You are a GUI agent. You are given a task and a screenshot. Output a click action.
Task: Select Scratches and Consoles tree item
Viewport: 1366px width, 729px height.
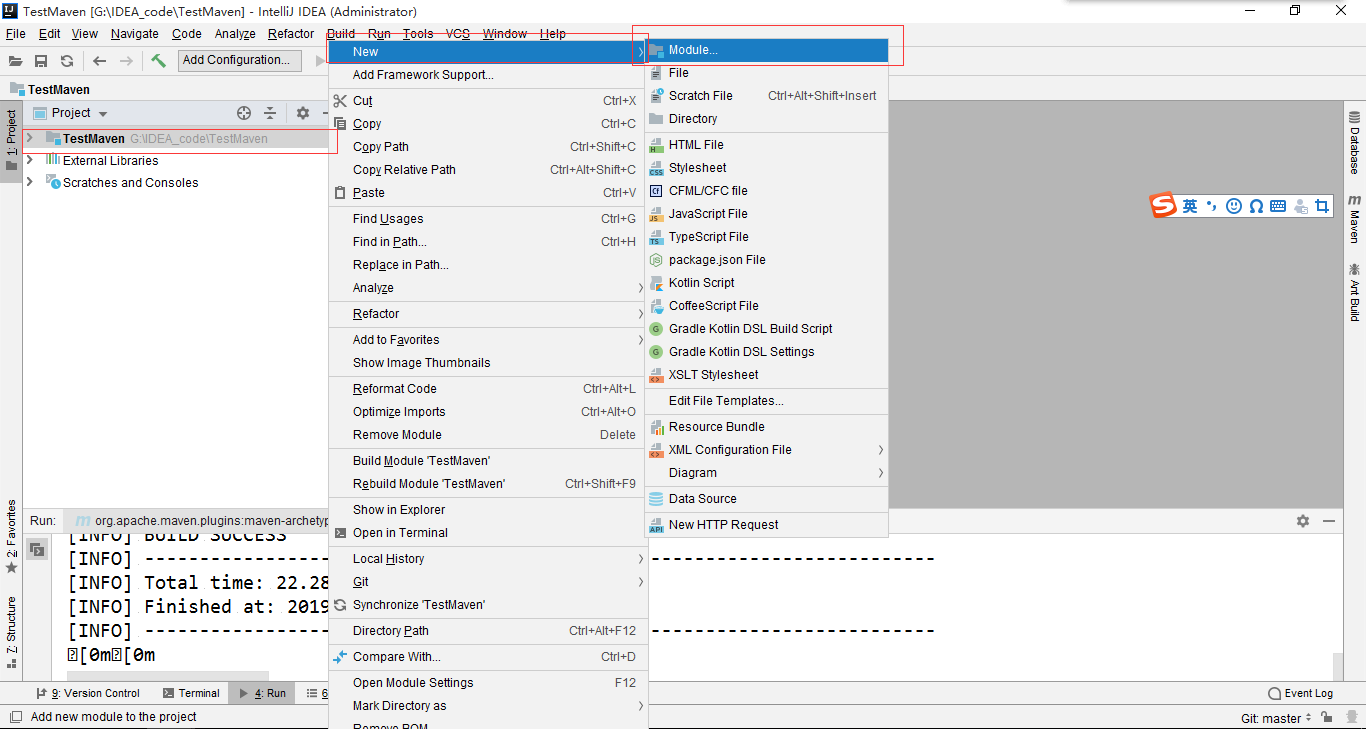130,182
